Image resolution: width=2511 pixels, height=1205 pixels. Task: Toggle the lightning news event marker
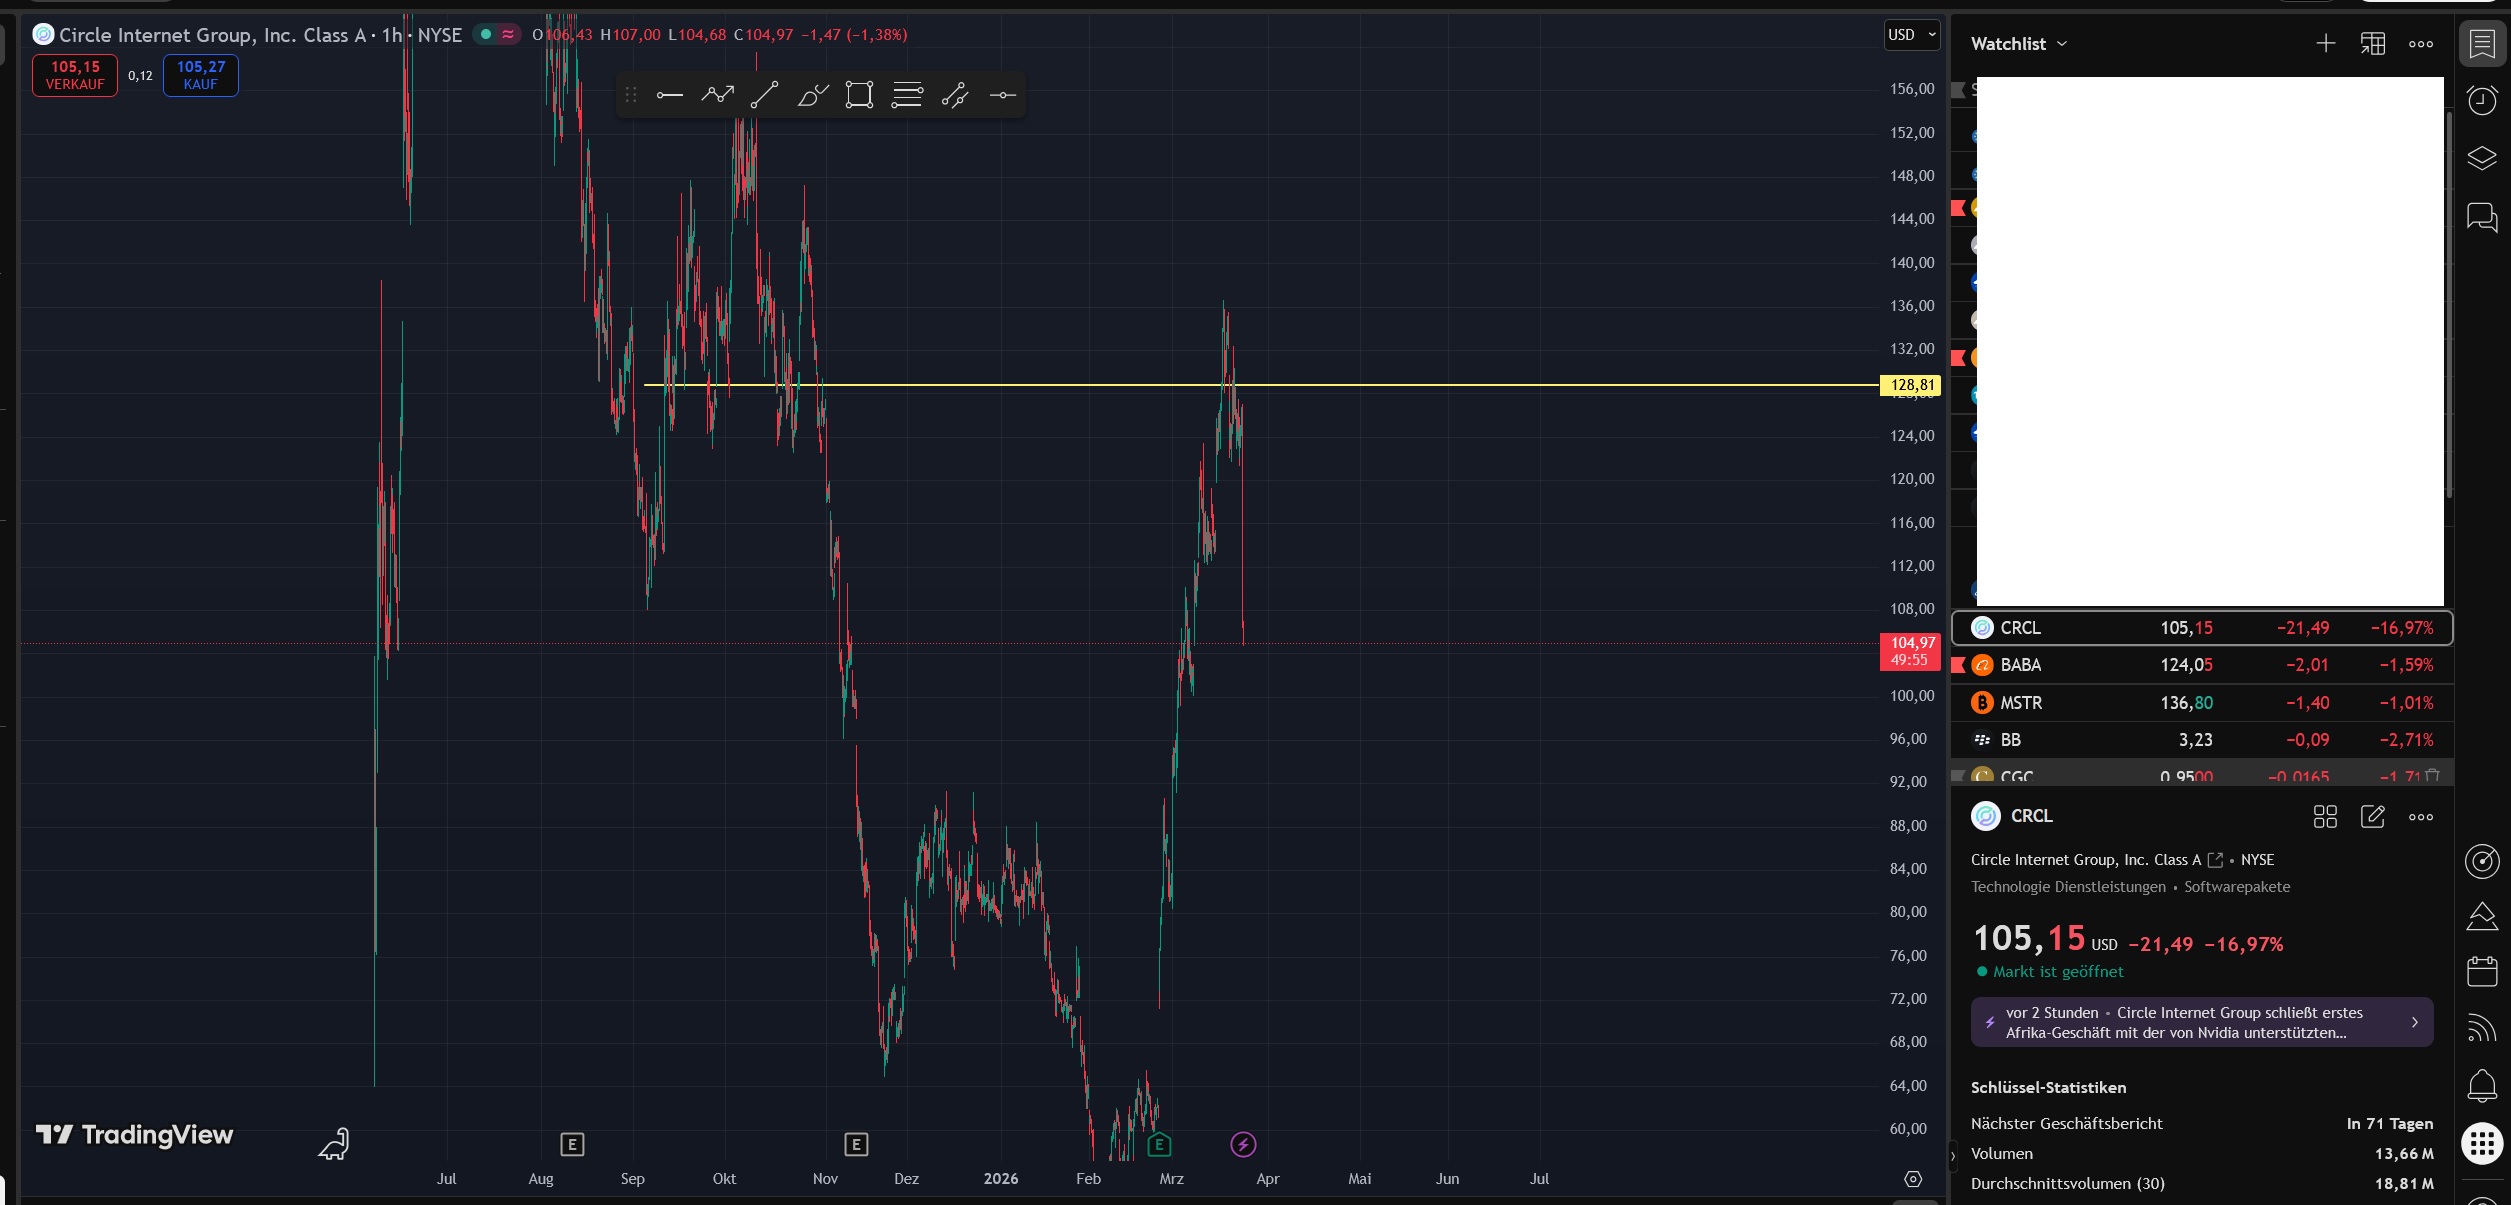coord(1243,1144)
